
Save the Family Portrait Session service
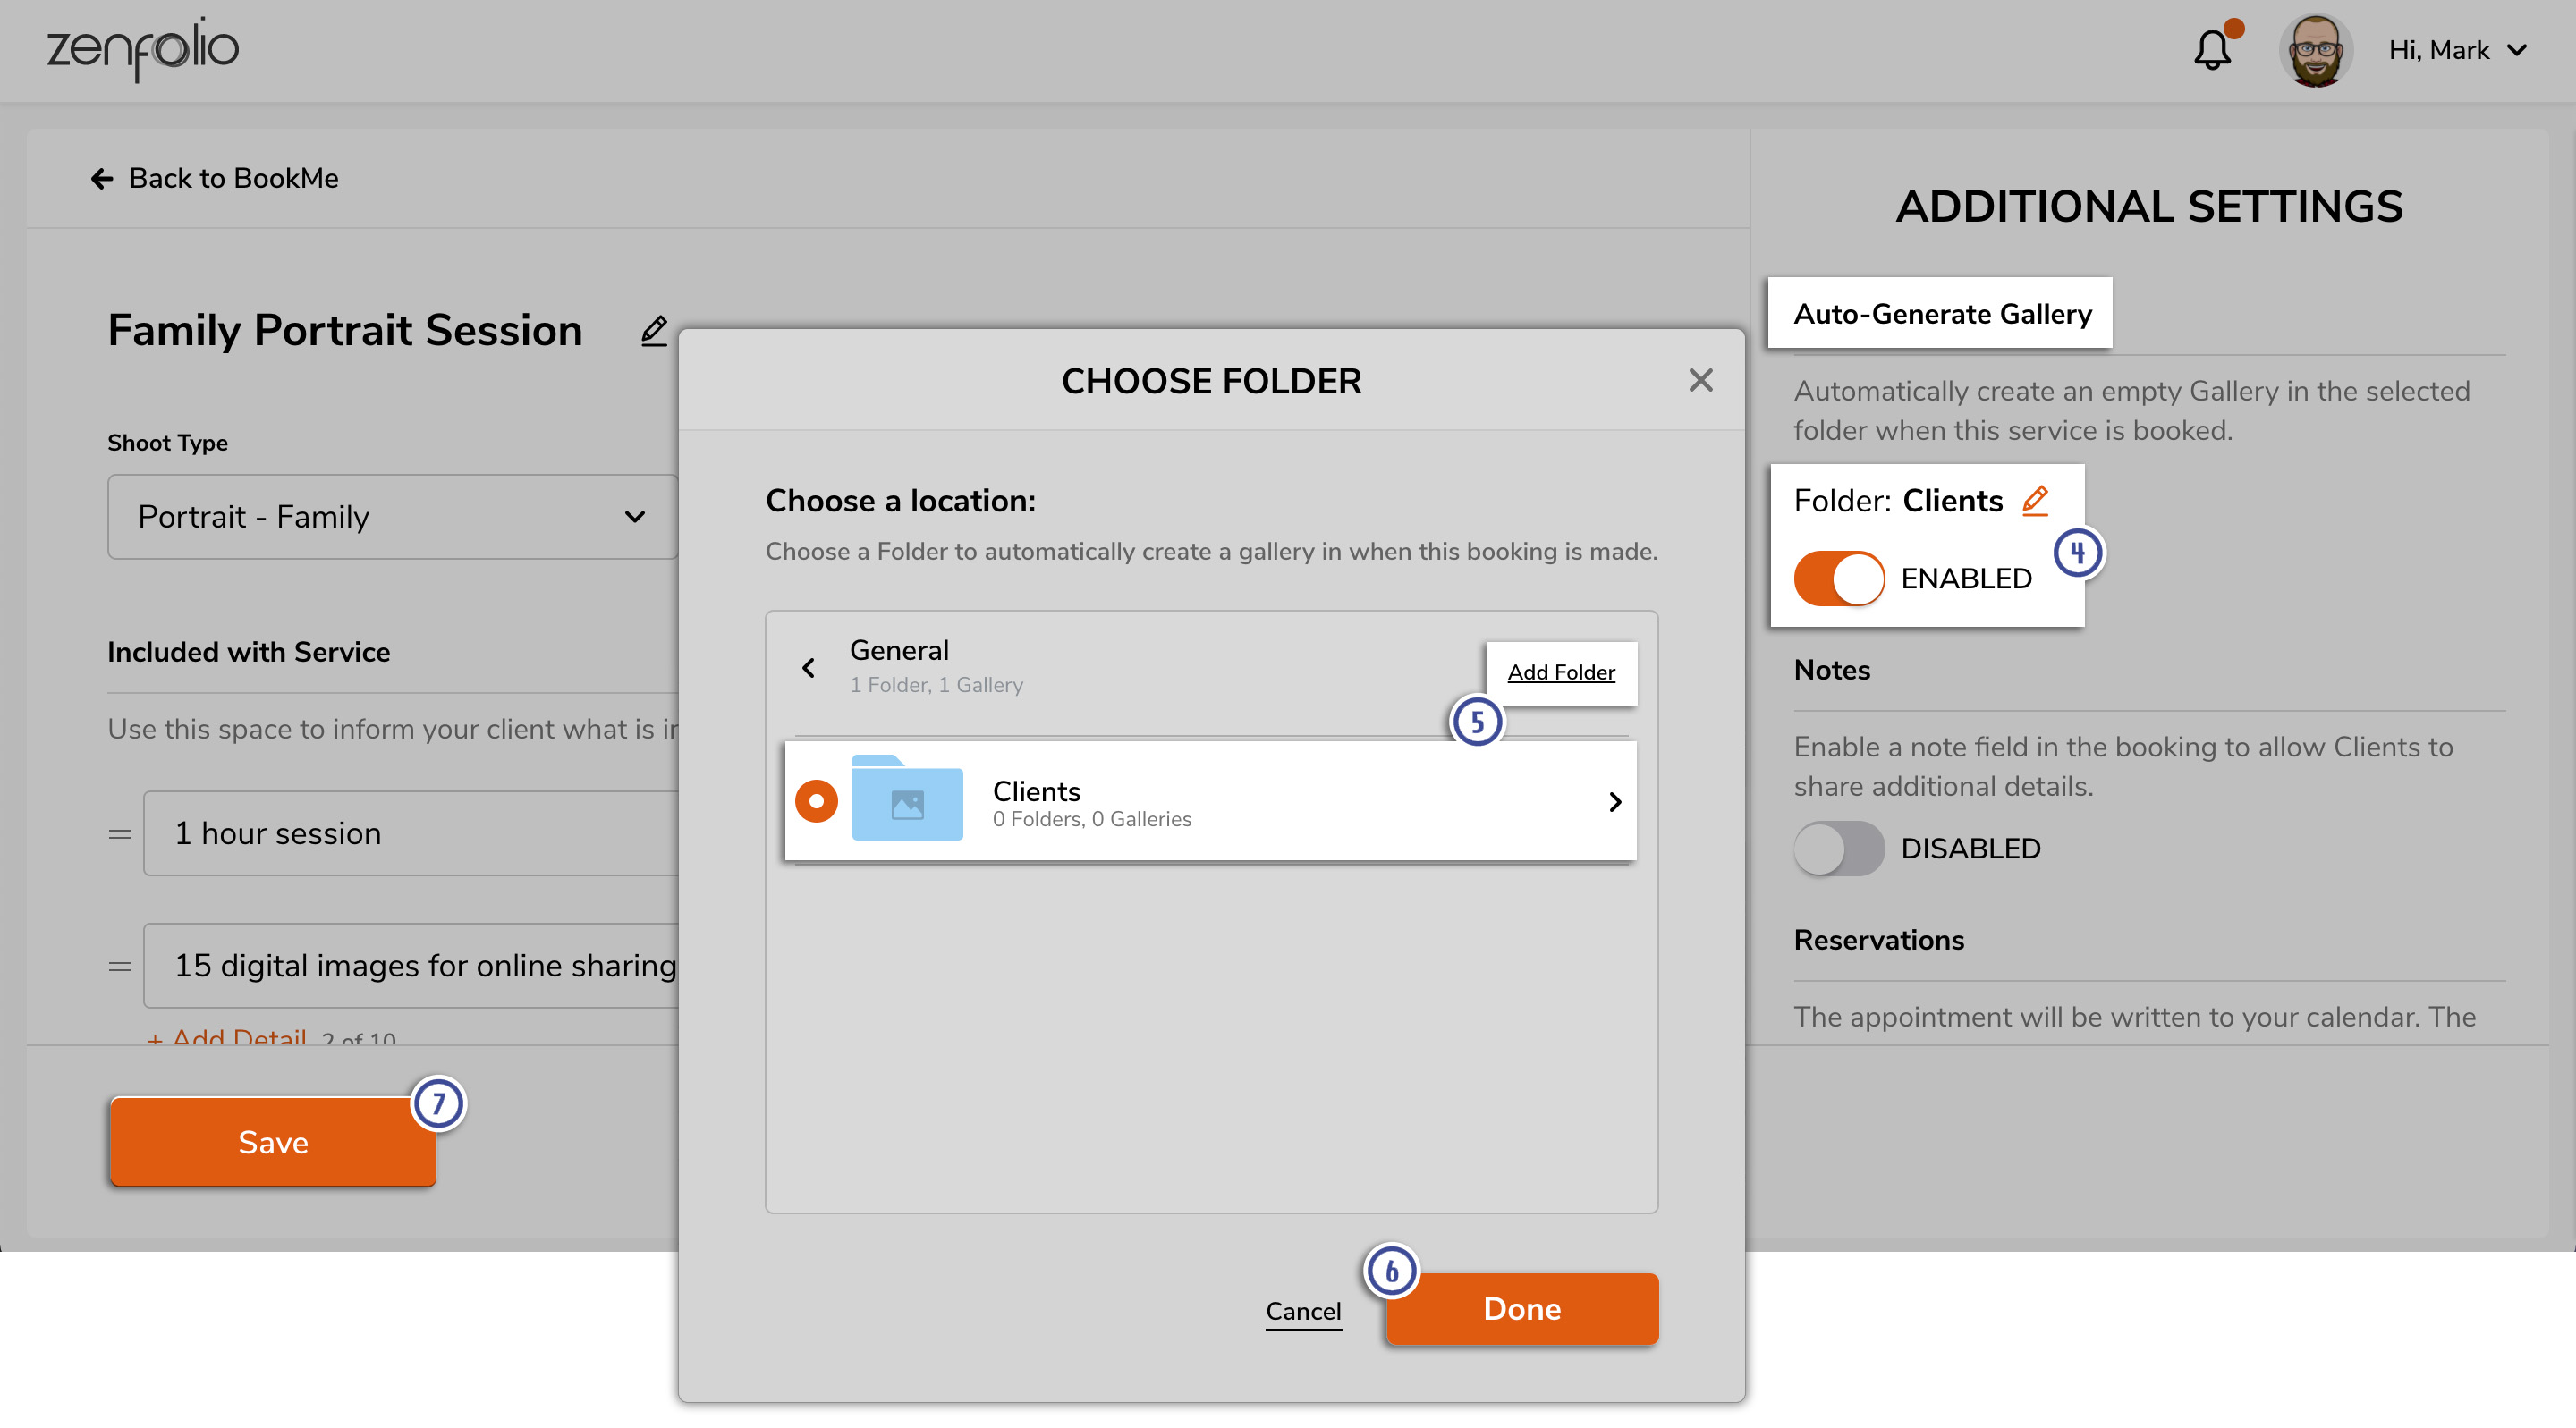point(272,1142)
